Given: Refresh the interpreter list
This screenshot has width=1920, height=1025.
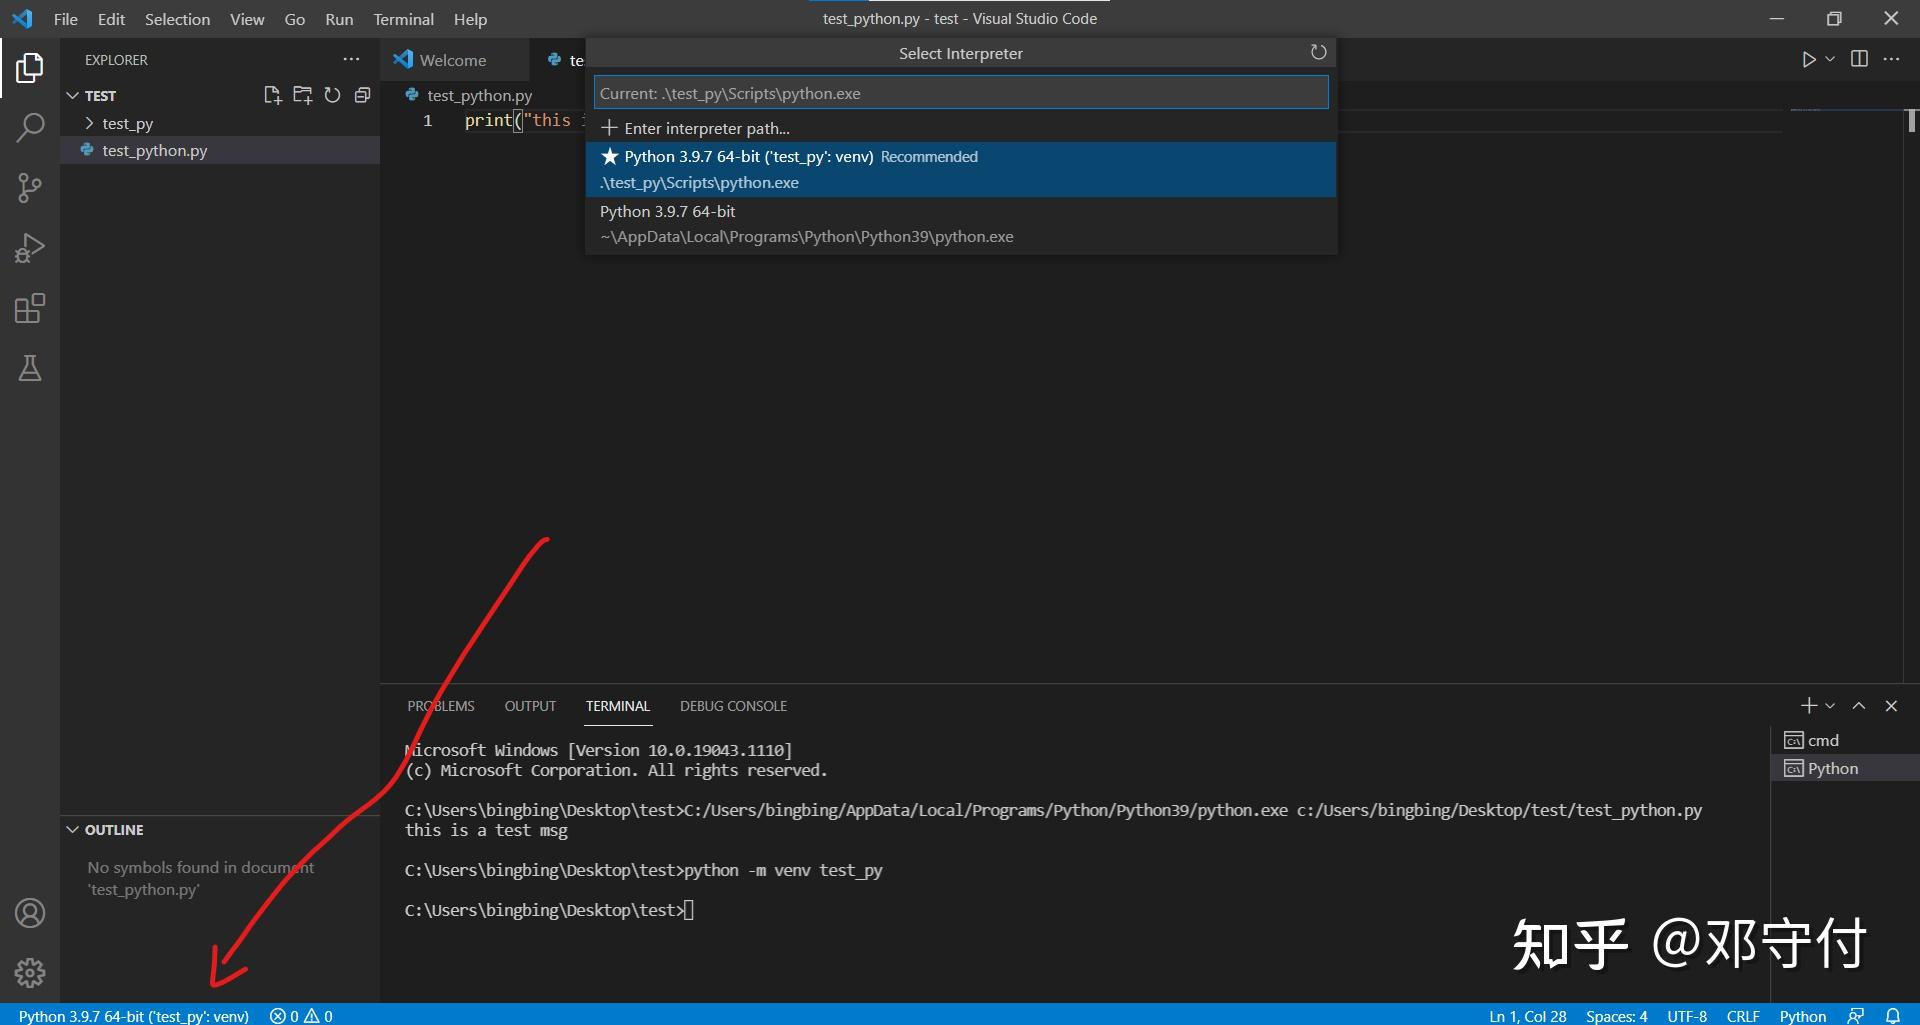Looking at the screenshot, I should coord(1318,52).
